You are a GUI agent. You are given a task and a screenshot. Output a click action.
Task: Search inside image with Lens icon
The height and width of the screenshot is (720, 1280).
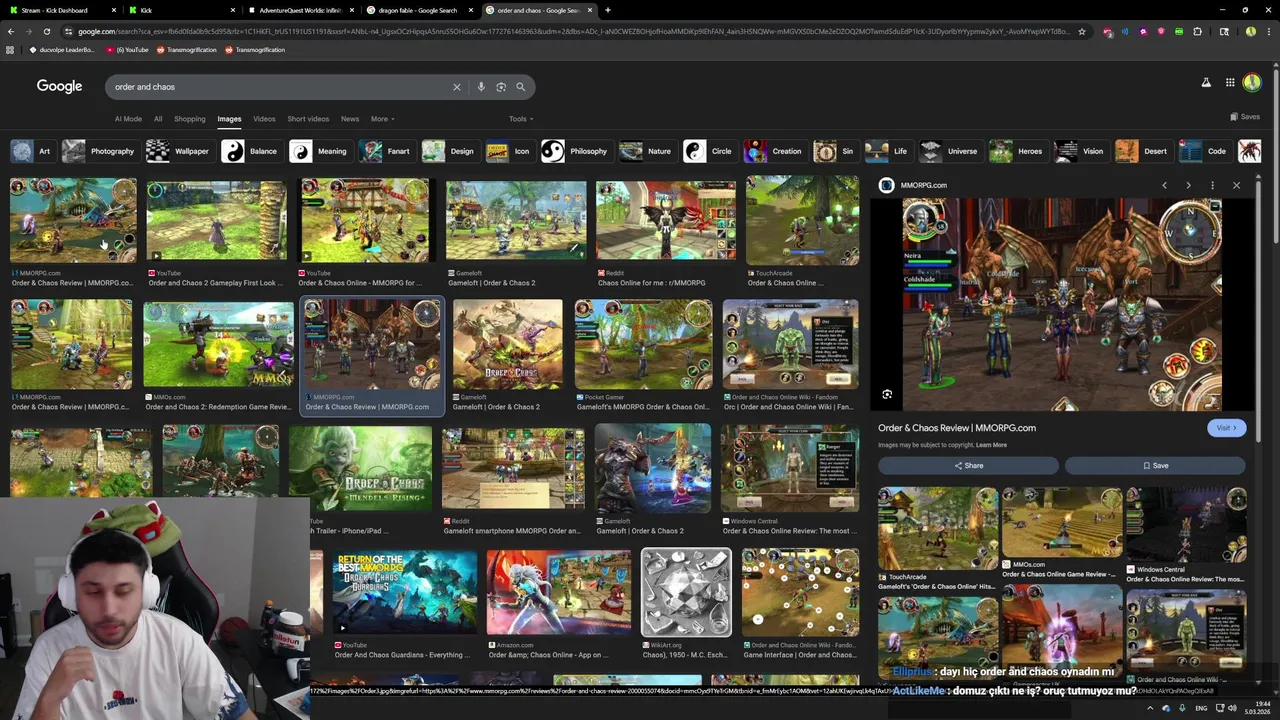coord(887,395)
